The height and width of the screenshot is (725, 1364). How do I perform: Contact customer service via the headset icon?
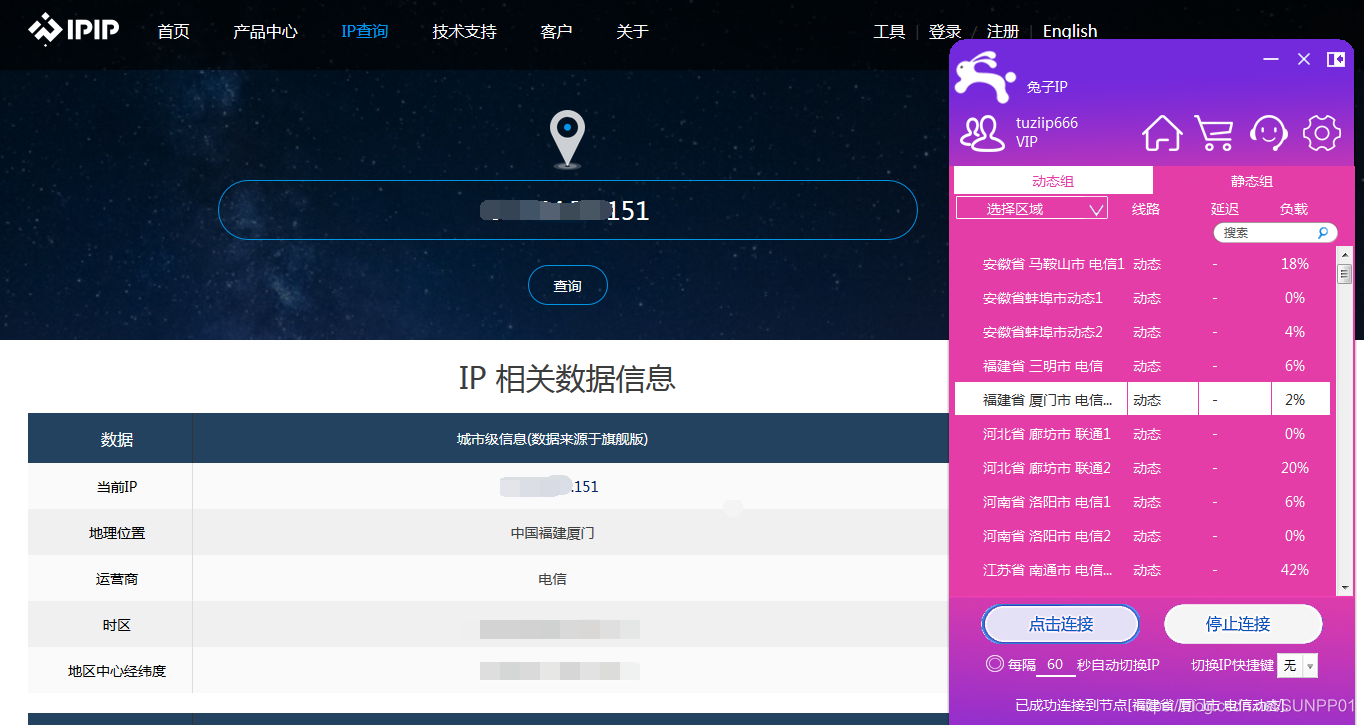click(x=1268, y=132)
